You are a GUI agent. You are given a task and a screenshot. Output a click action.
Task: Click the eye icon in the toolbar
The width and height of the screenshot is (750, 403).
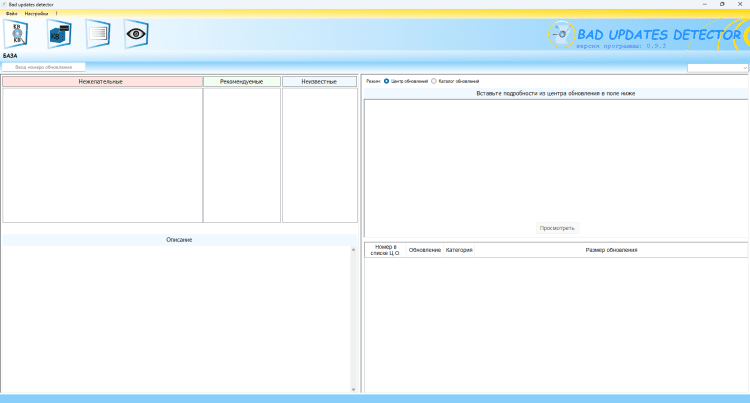click(136, 34)
